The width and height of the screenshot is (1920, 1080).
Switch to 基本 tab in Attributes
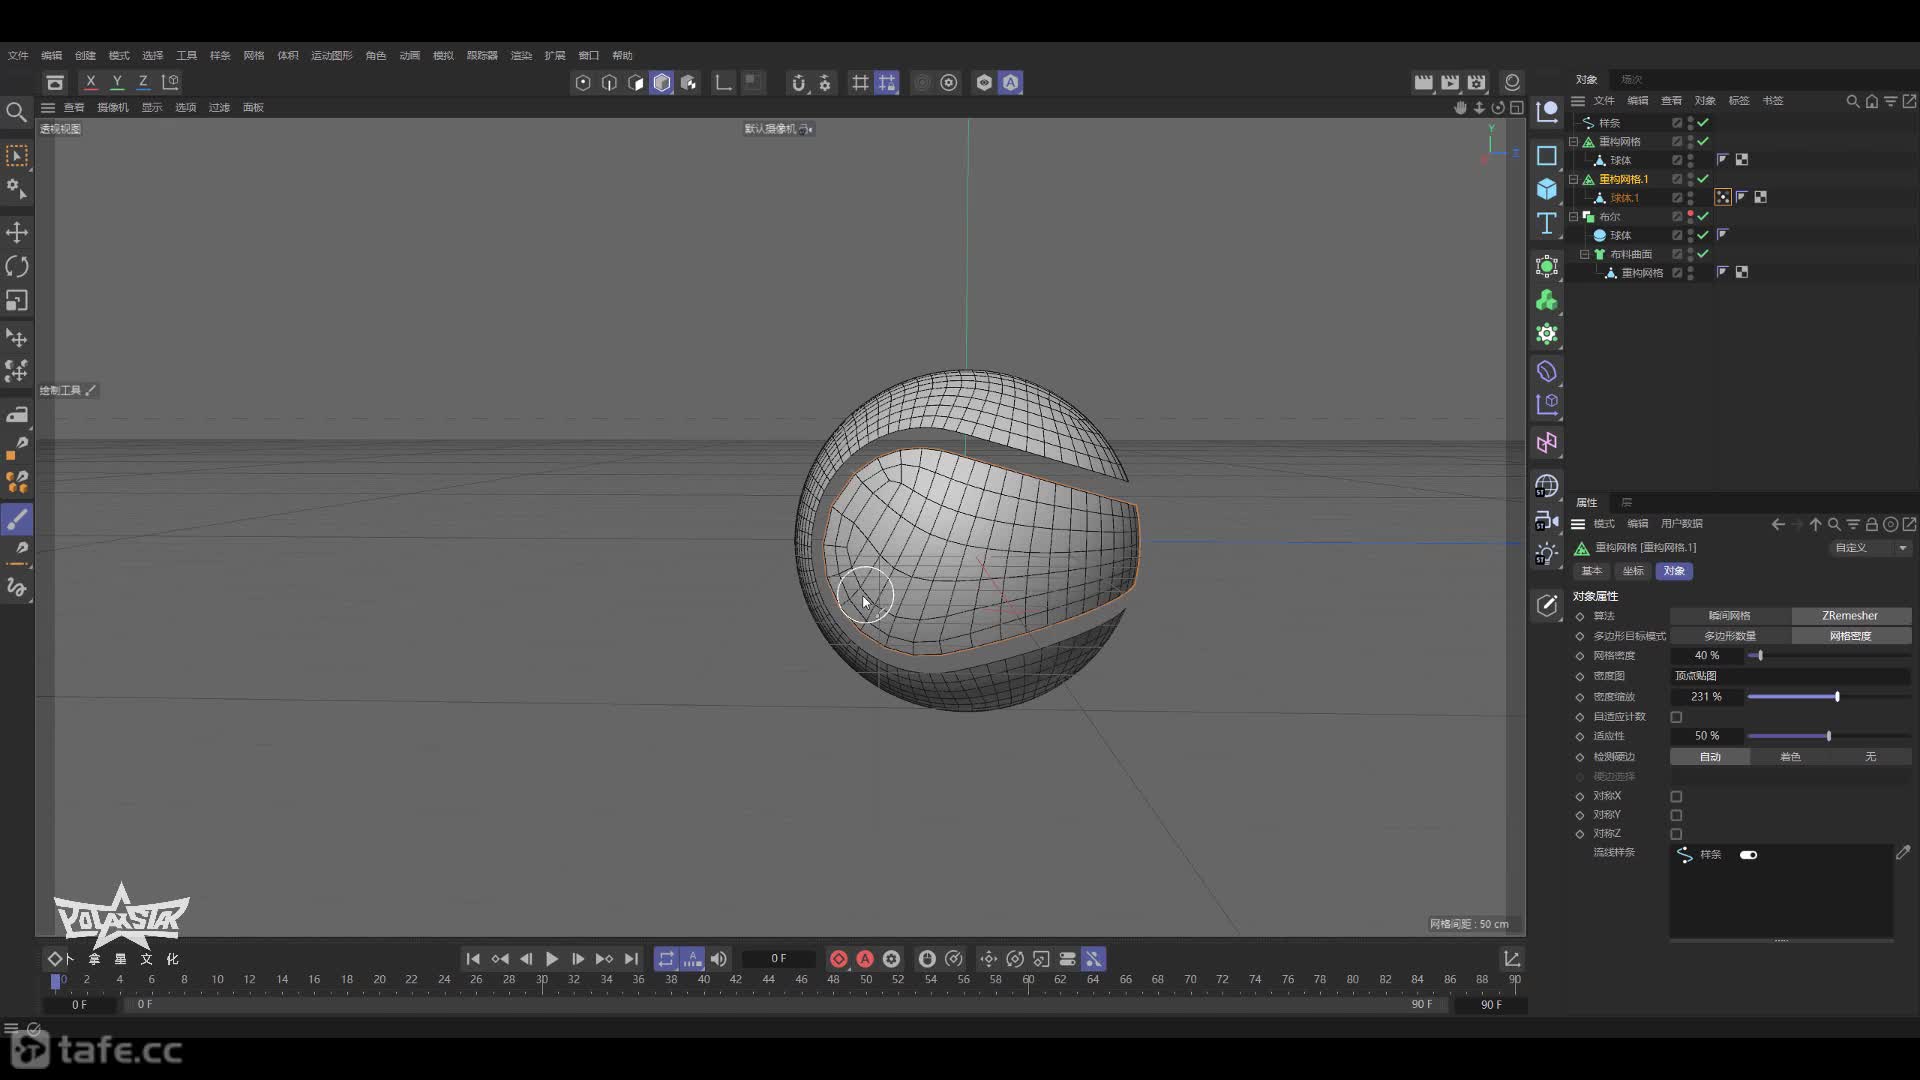[x=1592, y=571]
